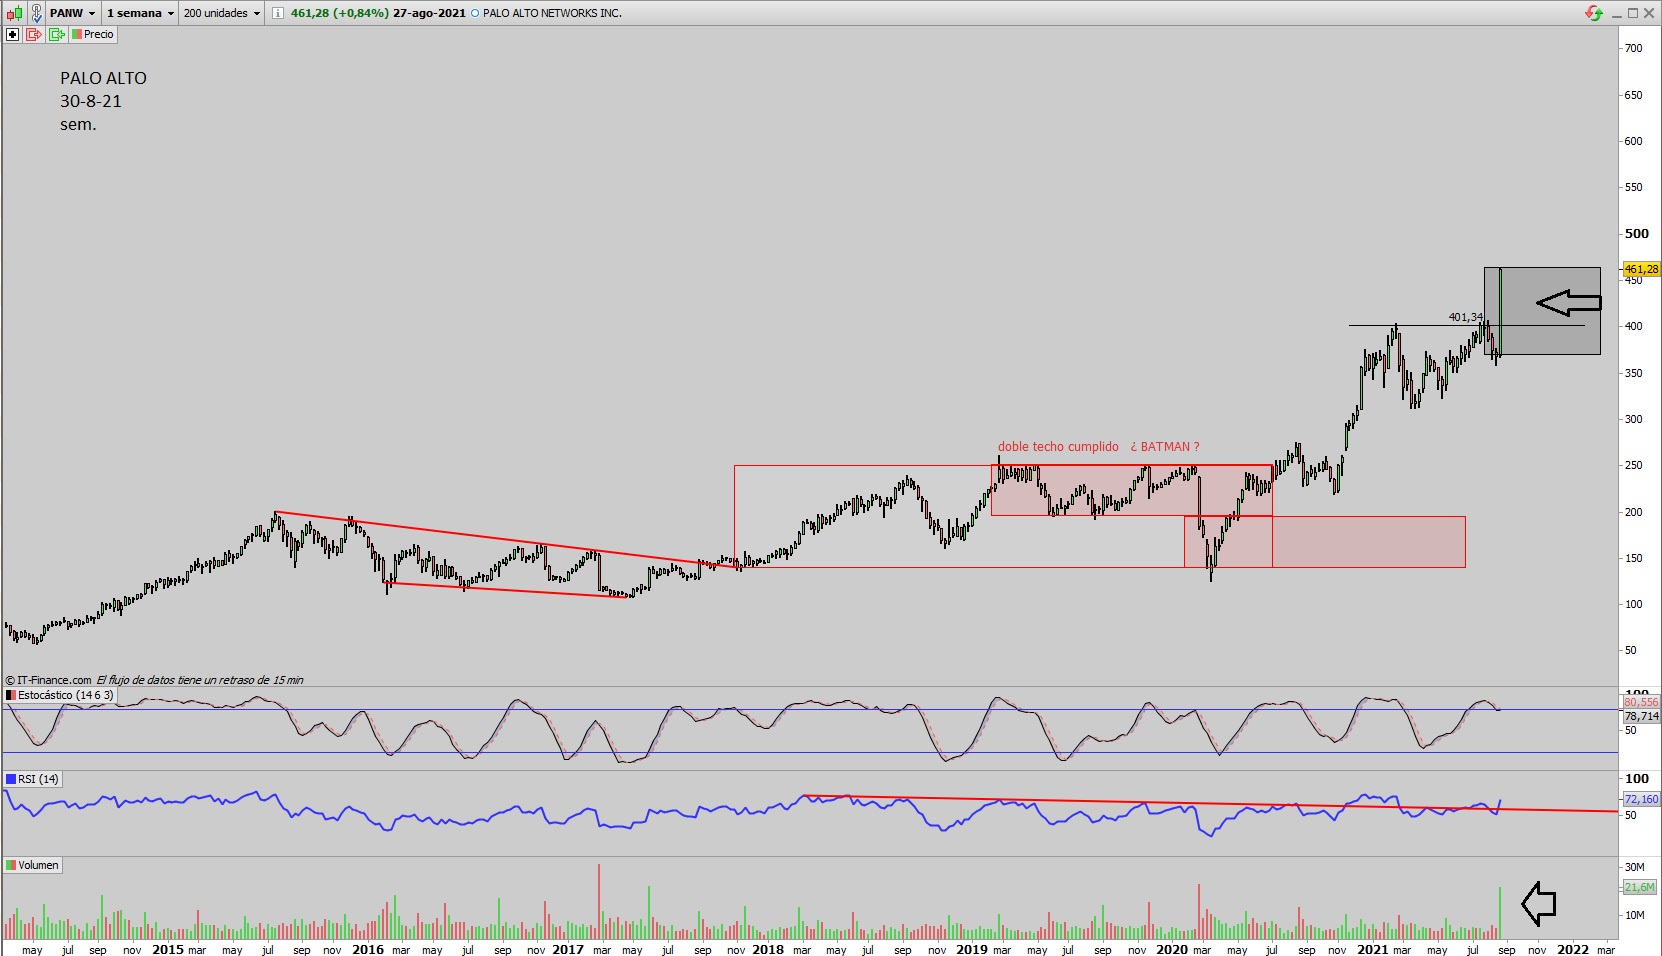Click the plus add-indicator icon
The width and height of the screenshot is (1662, 956).
tap(12, 34)
